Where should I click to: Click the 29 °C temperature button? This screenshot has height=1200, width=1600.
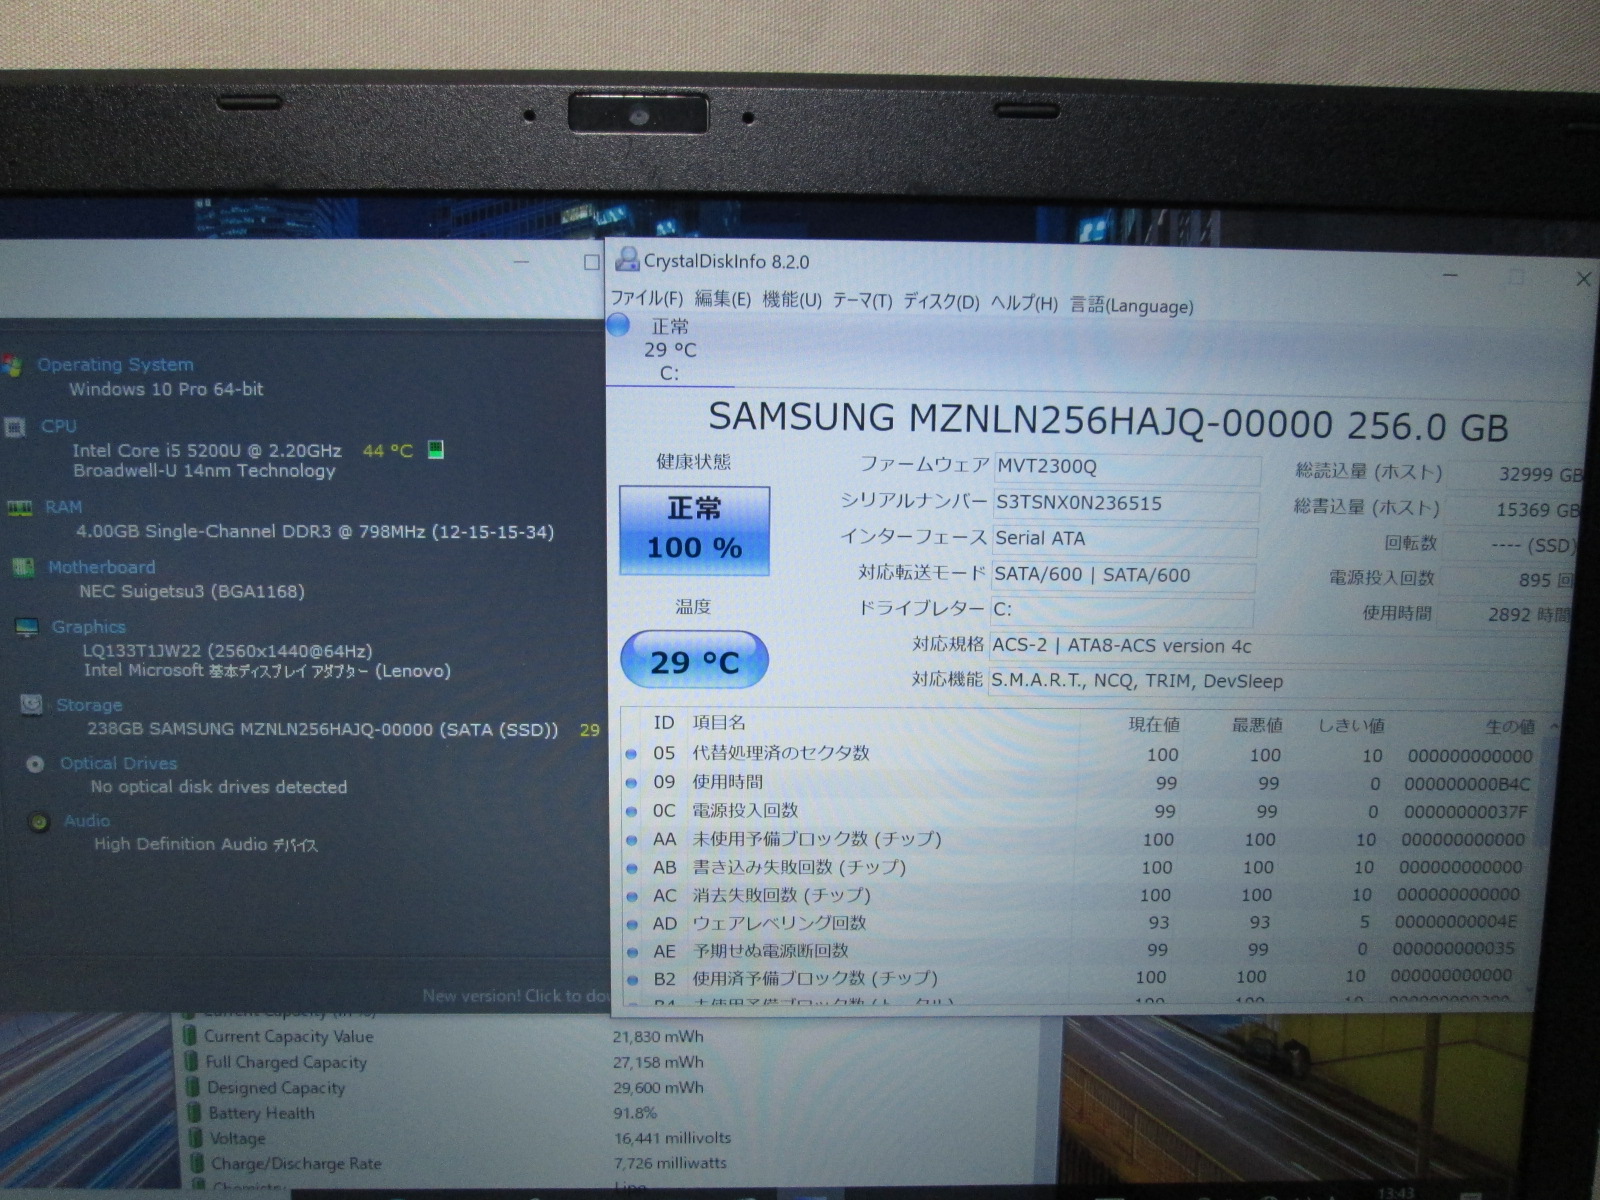tap(694, 661)
